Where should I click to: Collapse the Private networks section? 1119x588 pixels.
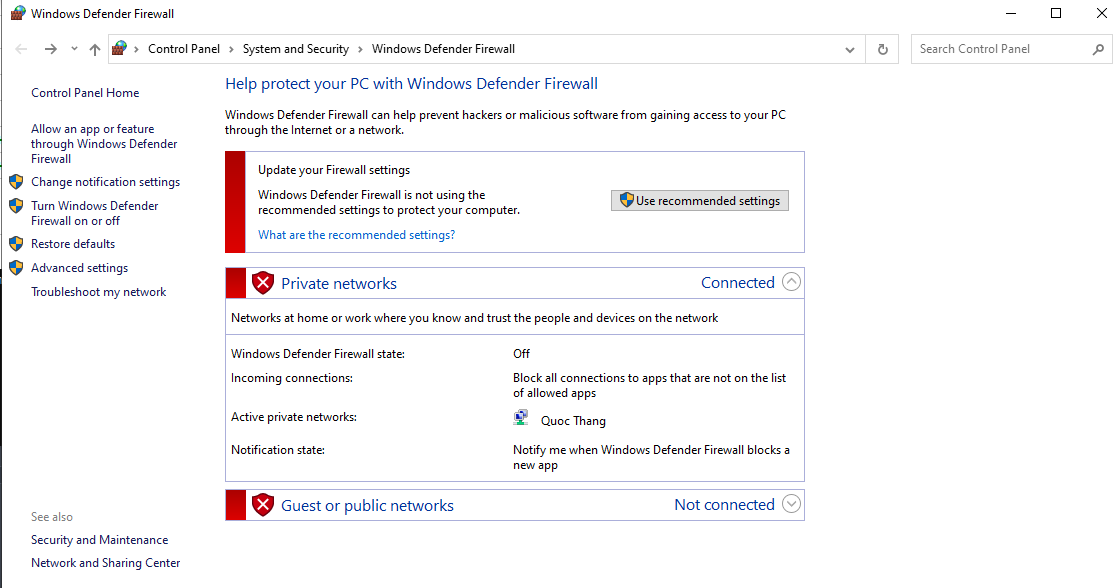click(791, 282)
